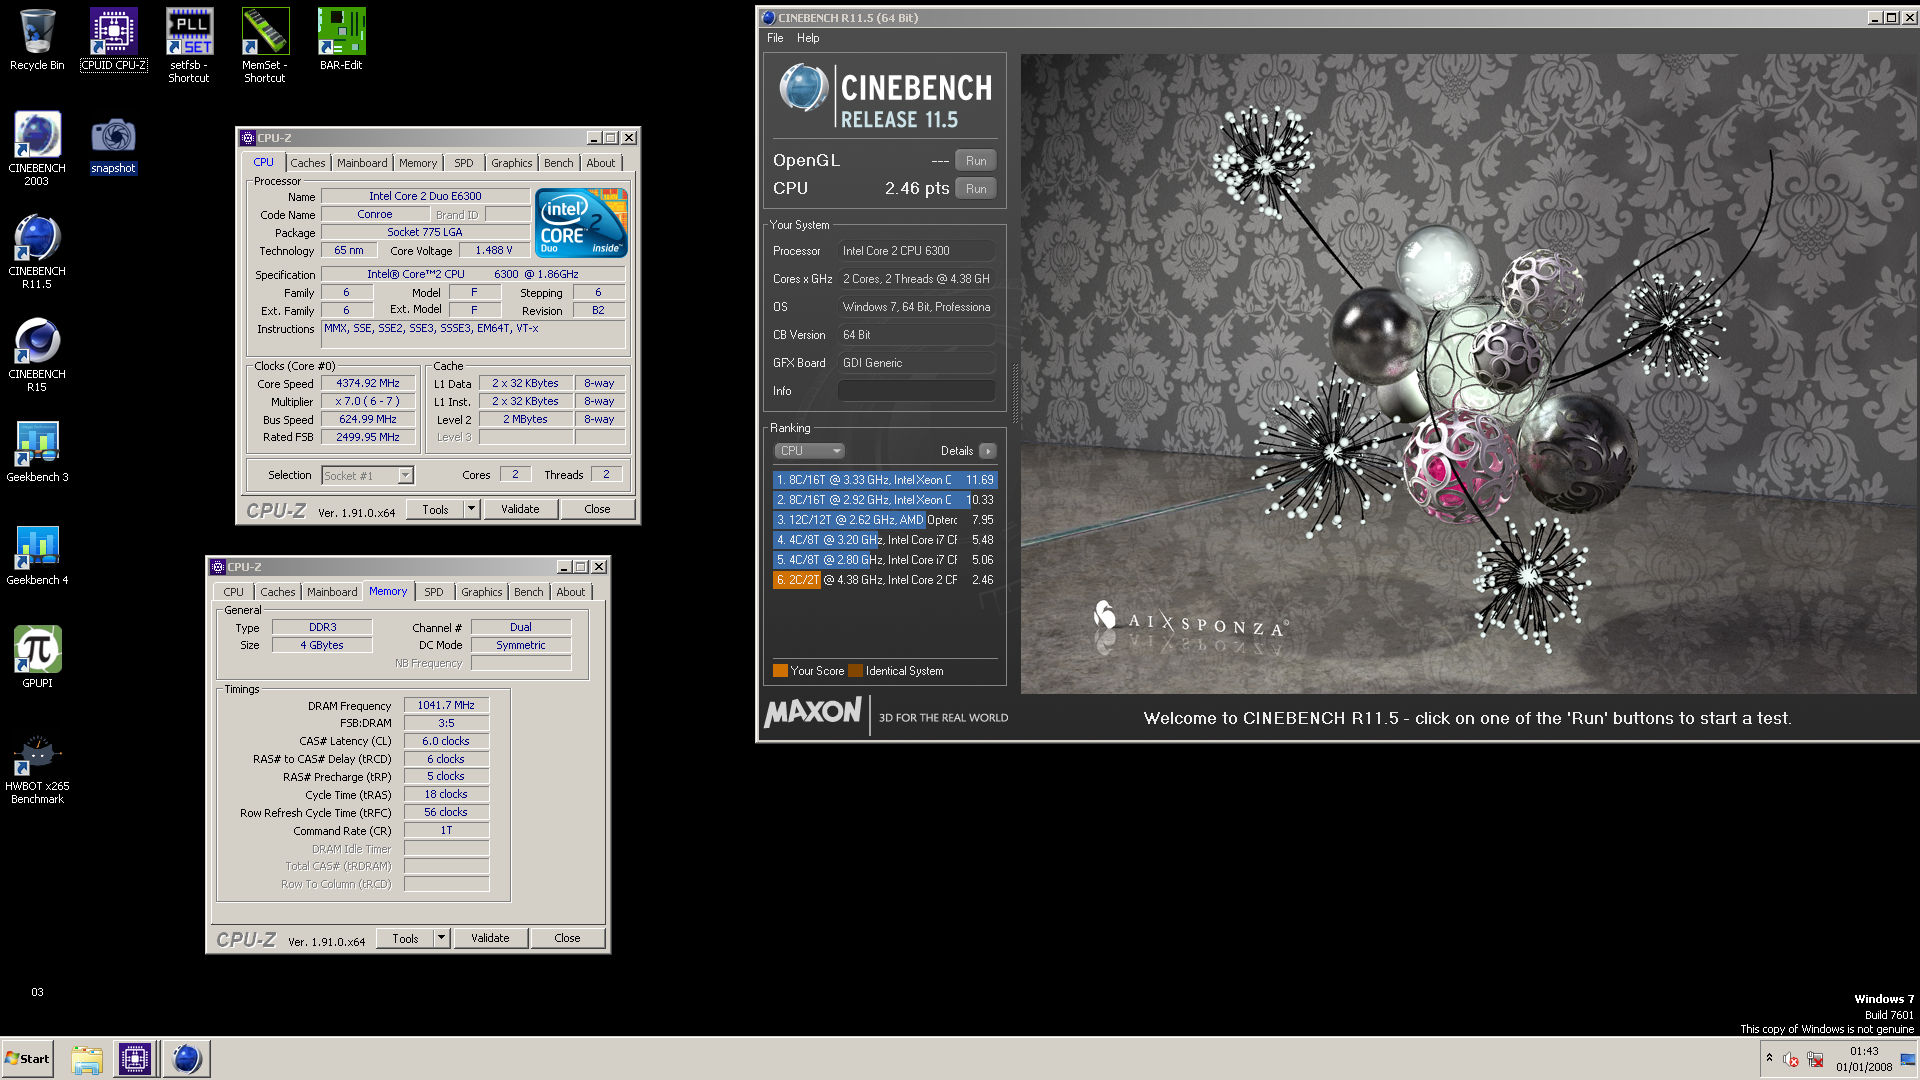Viewport: 1920px width, 1080px height.
Task: Click Tools button in lower CPU-Z
Action: [x=405, y=938]
